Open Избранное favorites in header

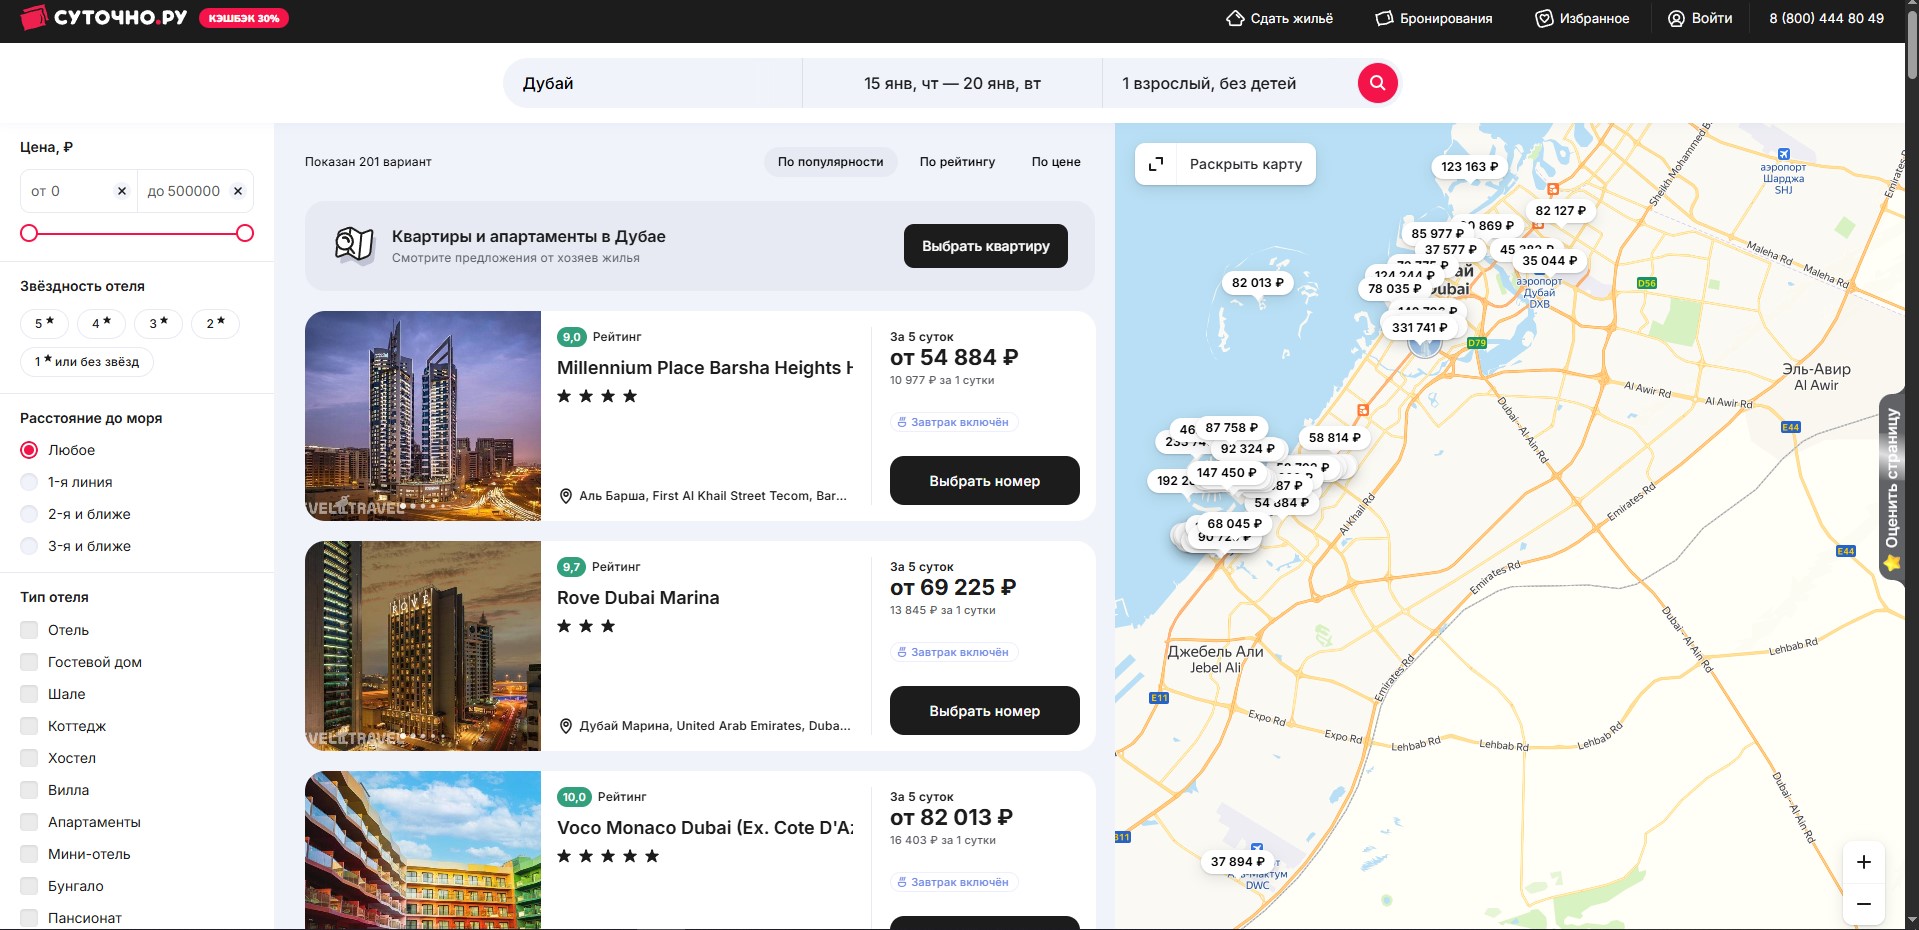click(x=1582, y=18)
